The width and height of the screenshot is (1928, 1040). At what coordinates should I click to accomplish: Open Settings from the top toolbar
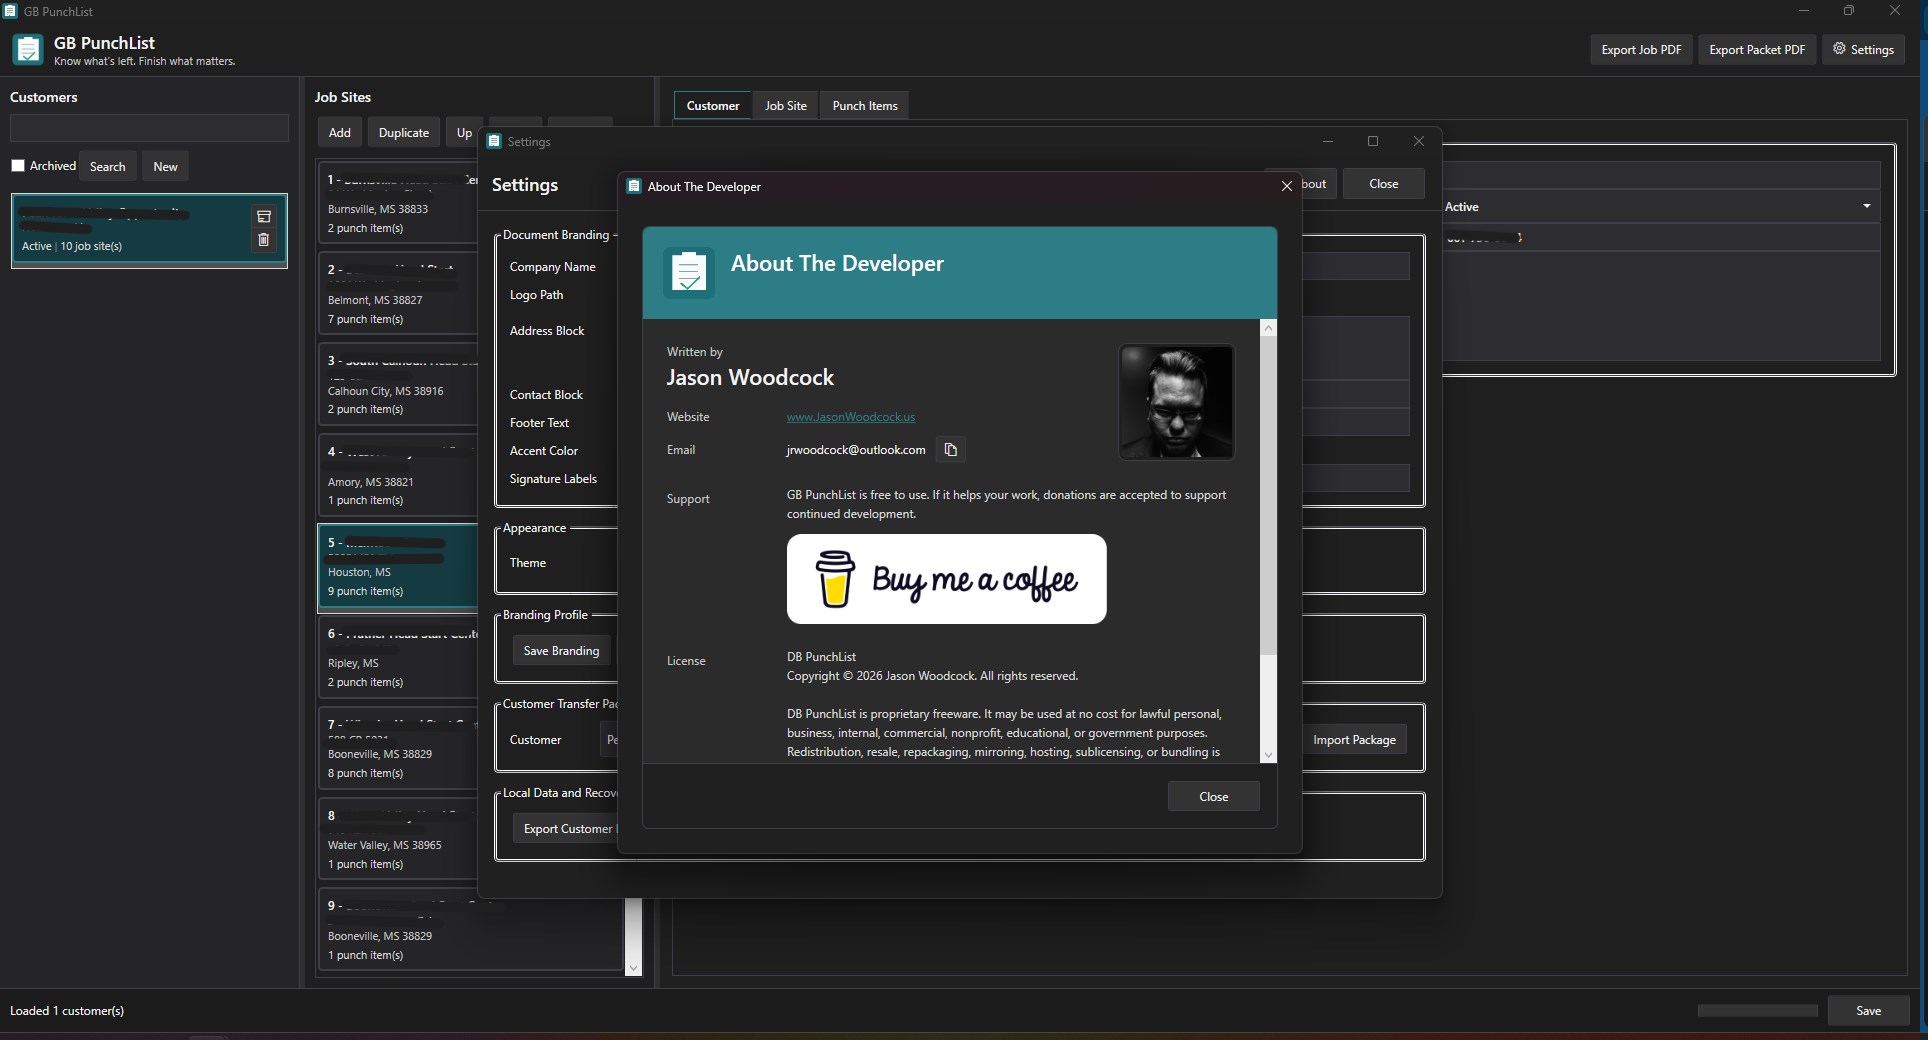1863,50
